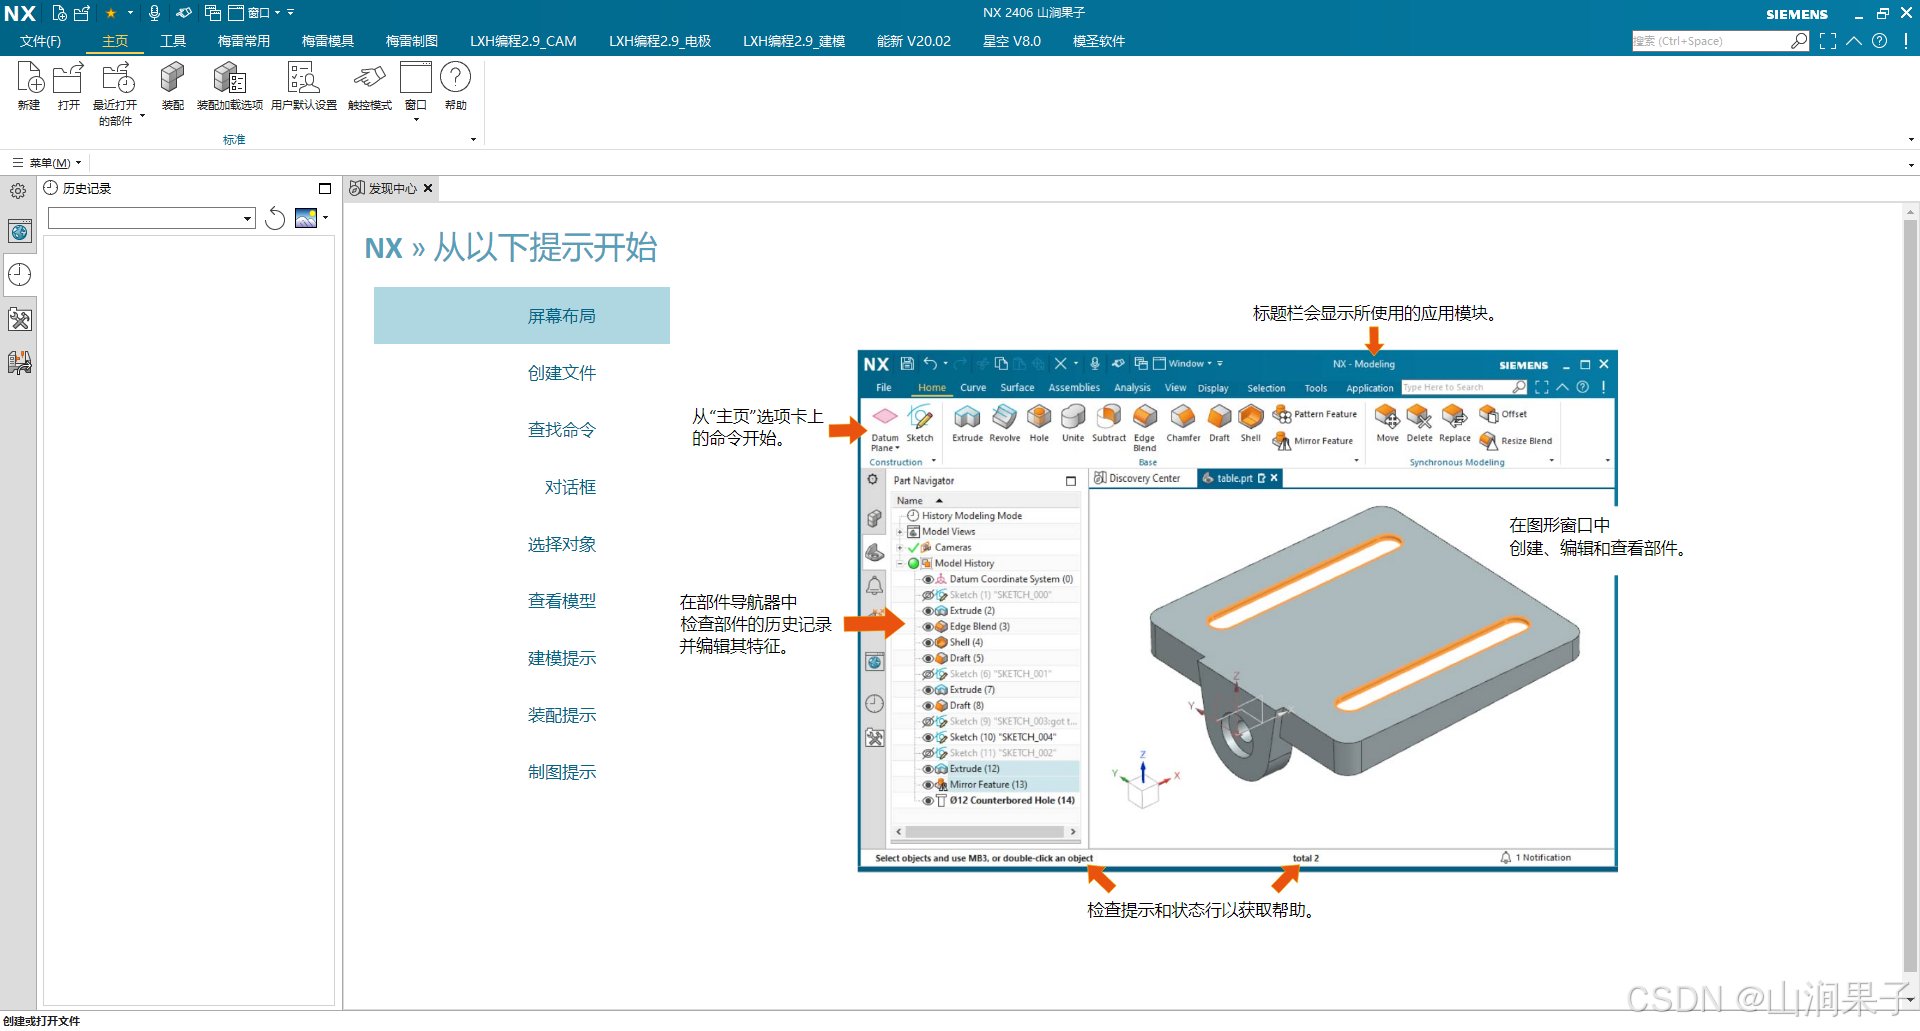Screen dimensions: 1920x1031
Task: Expand the 窗口 ribbon dropdown arrow
Action: tap(416, 120)
